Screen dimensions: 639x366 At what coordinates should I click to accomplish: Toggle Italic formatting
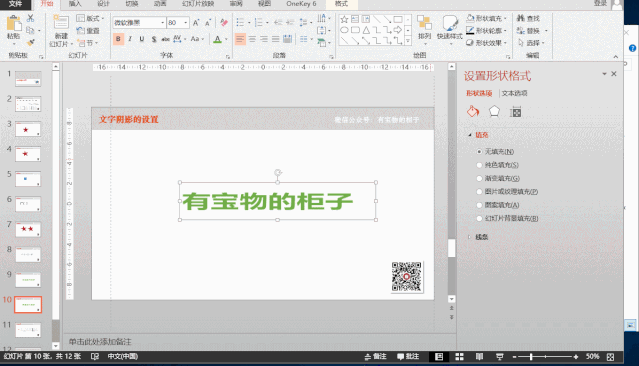click(130, 39)
